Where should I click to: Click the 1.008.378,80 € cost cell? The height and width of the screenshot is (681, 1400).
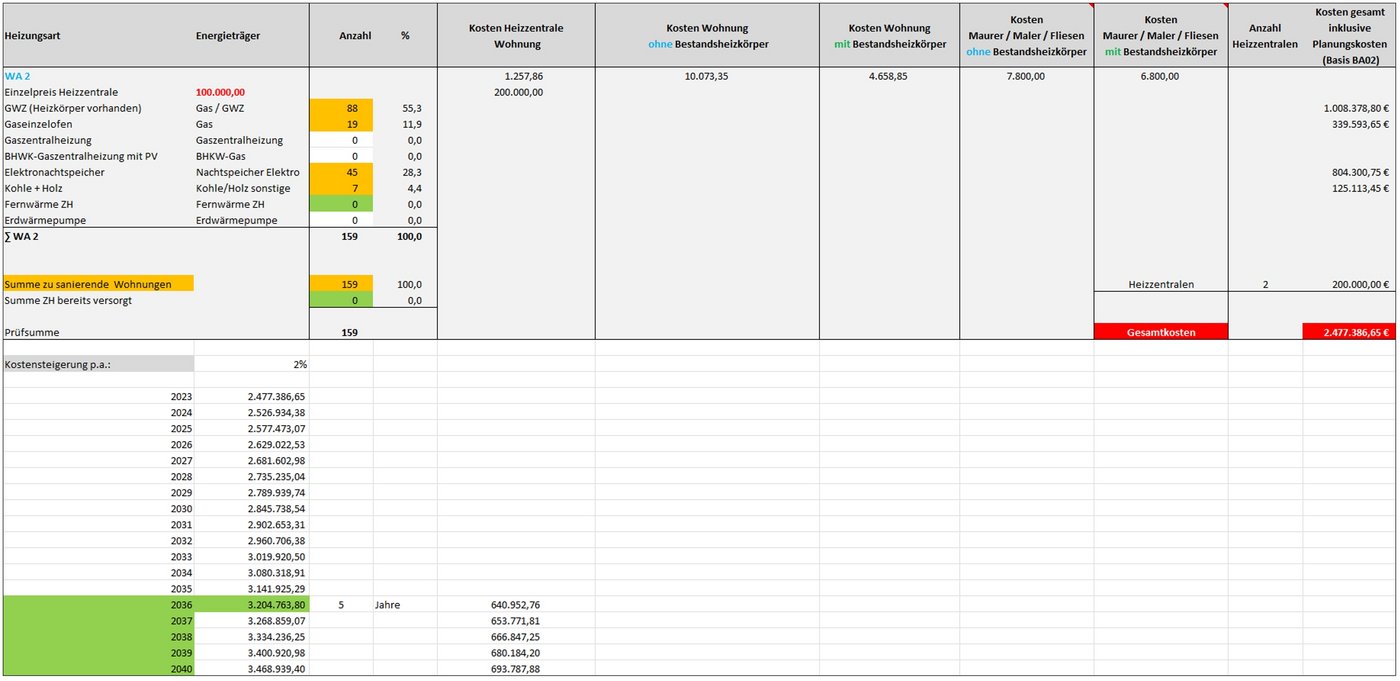click(1348, 108)
